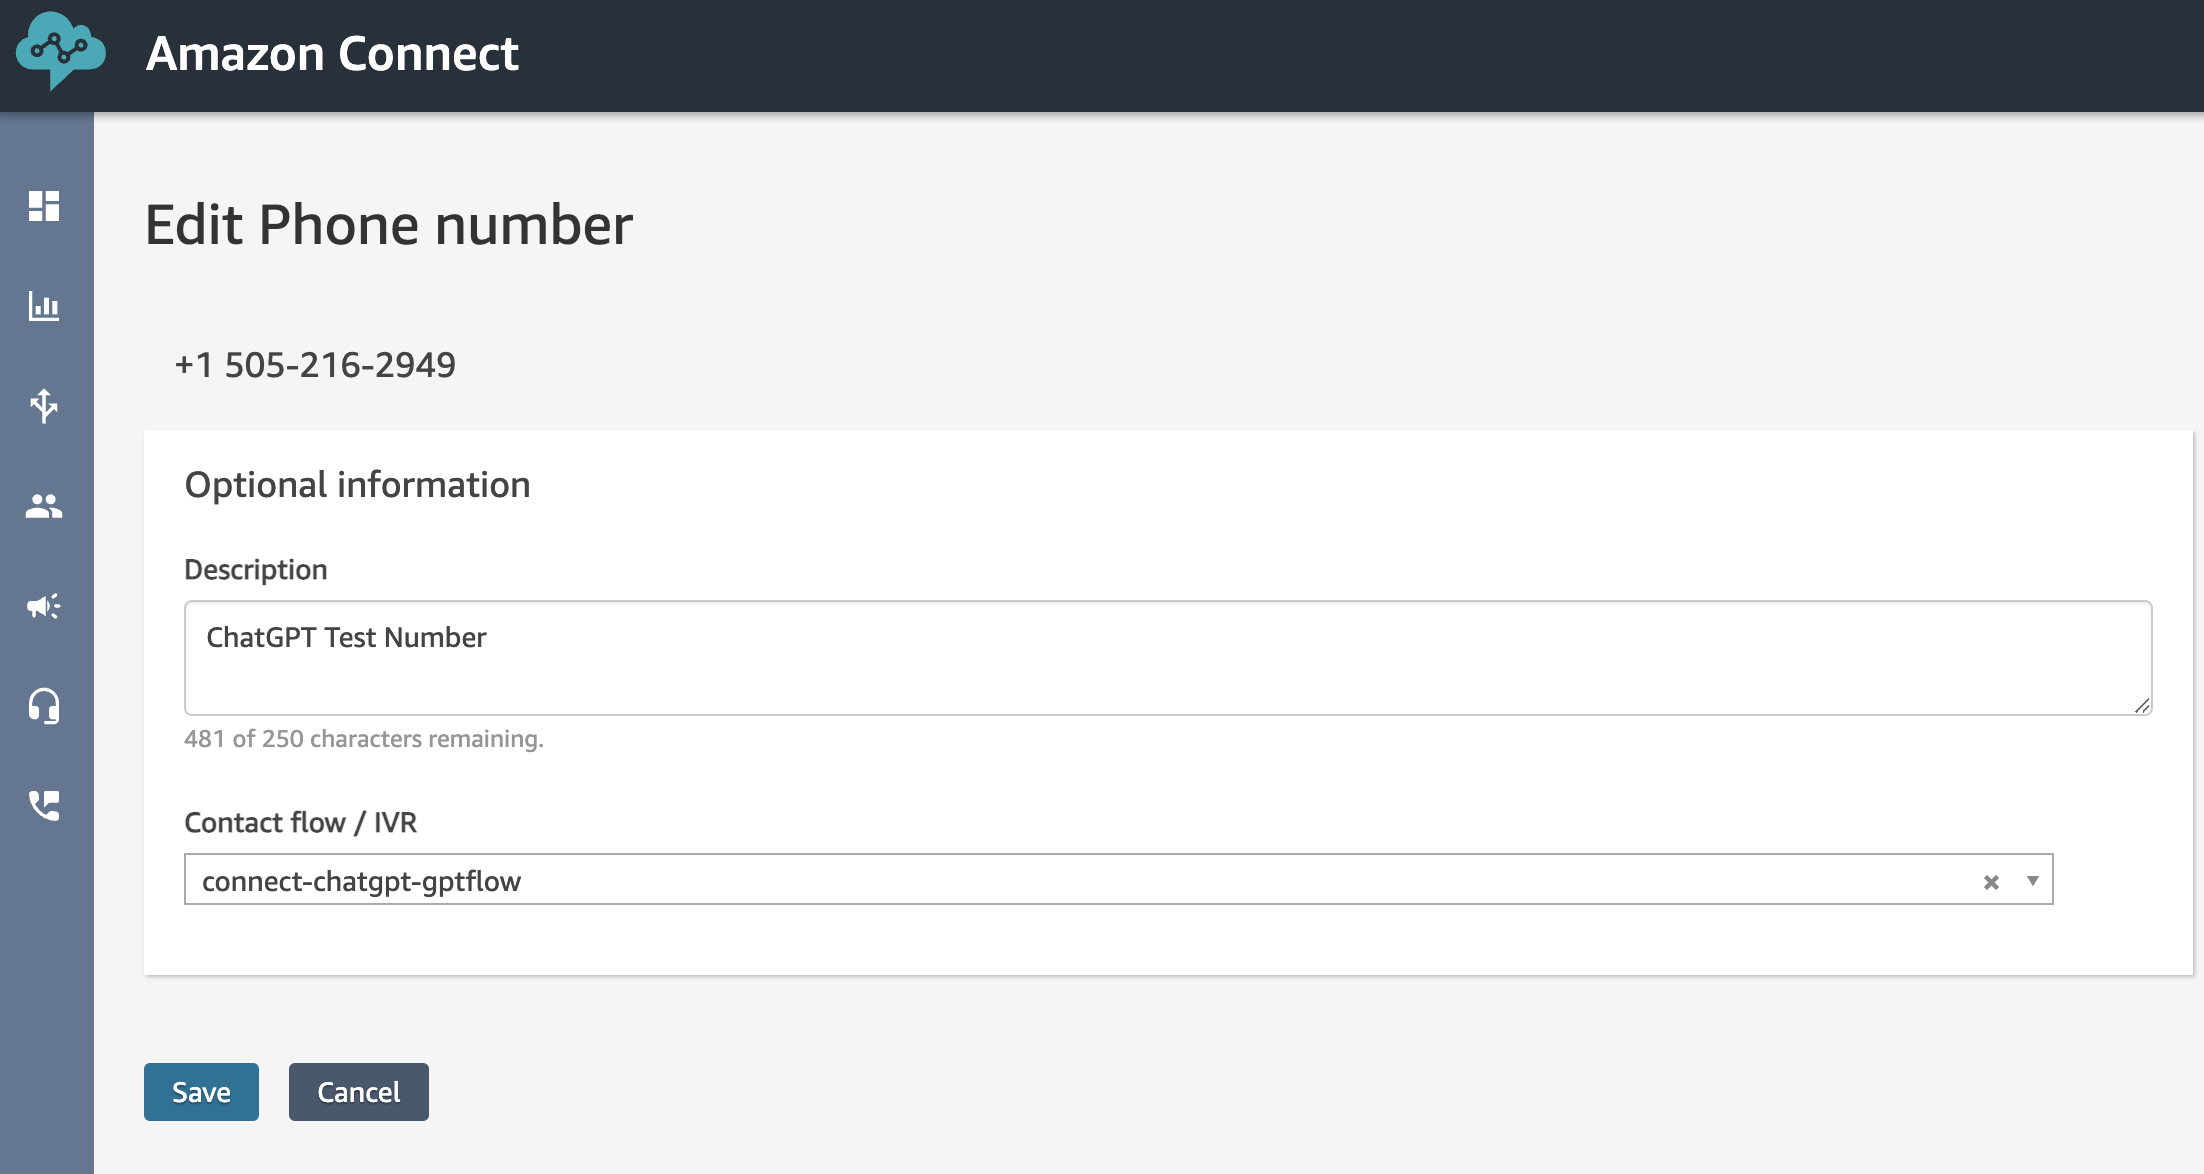Open the Routing arrows icon in sidebar
The height and width of the screenshot is (1174, 2204).
44,406
